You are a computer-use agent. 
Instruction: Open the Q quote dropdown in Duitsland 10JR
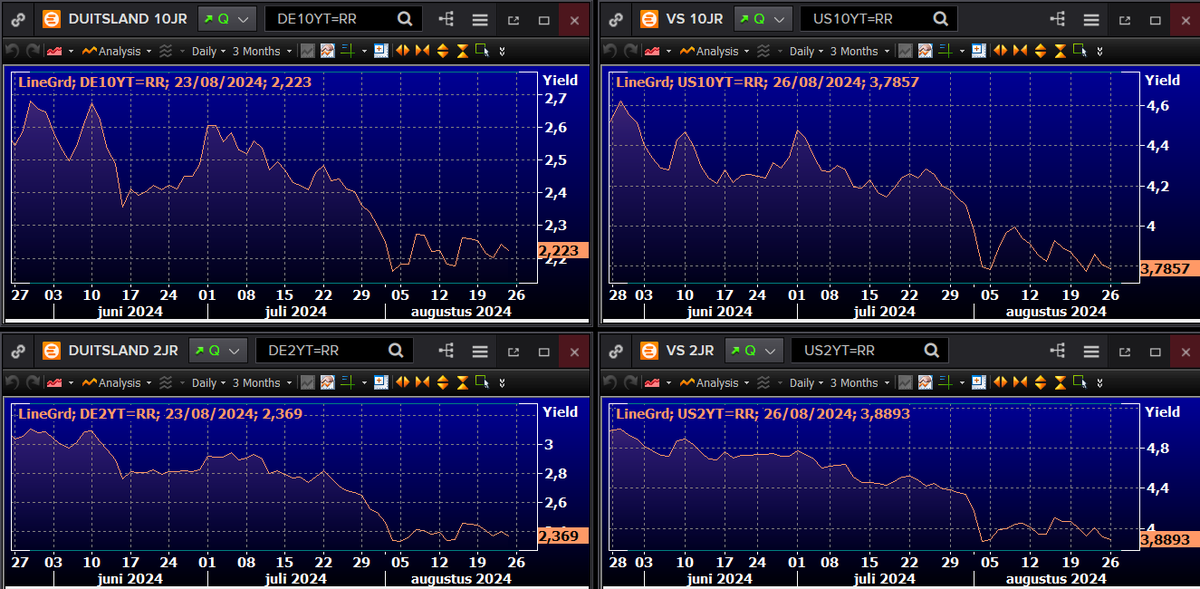coord(227,19)
